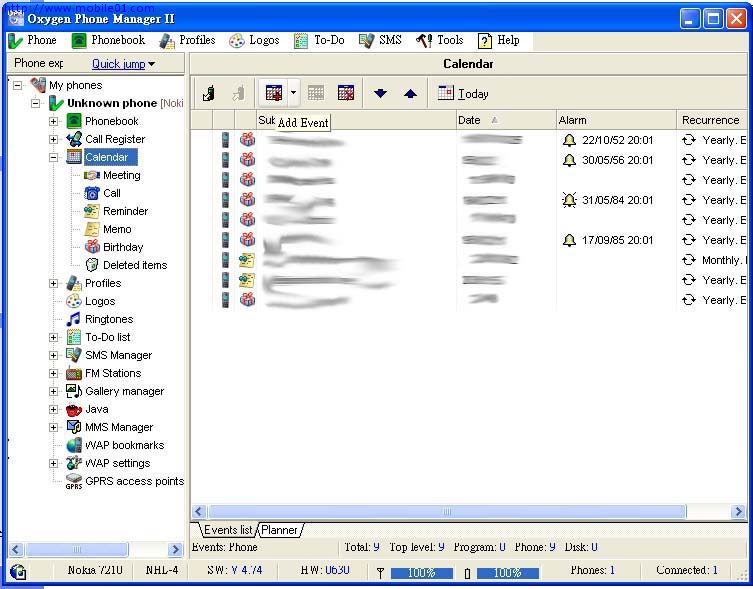Screen dimensions: 753x589
Task: Select the Memo note icon in the tree
Action: click(92, 229)
